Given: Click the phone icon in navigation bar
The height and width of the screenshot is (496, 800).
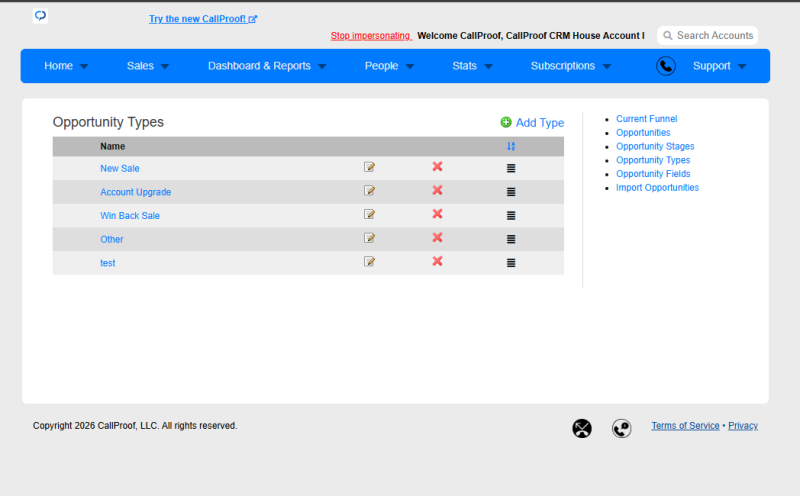Looking at the screenshot, I should (666, 66).
